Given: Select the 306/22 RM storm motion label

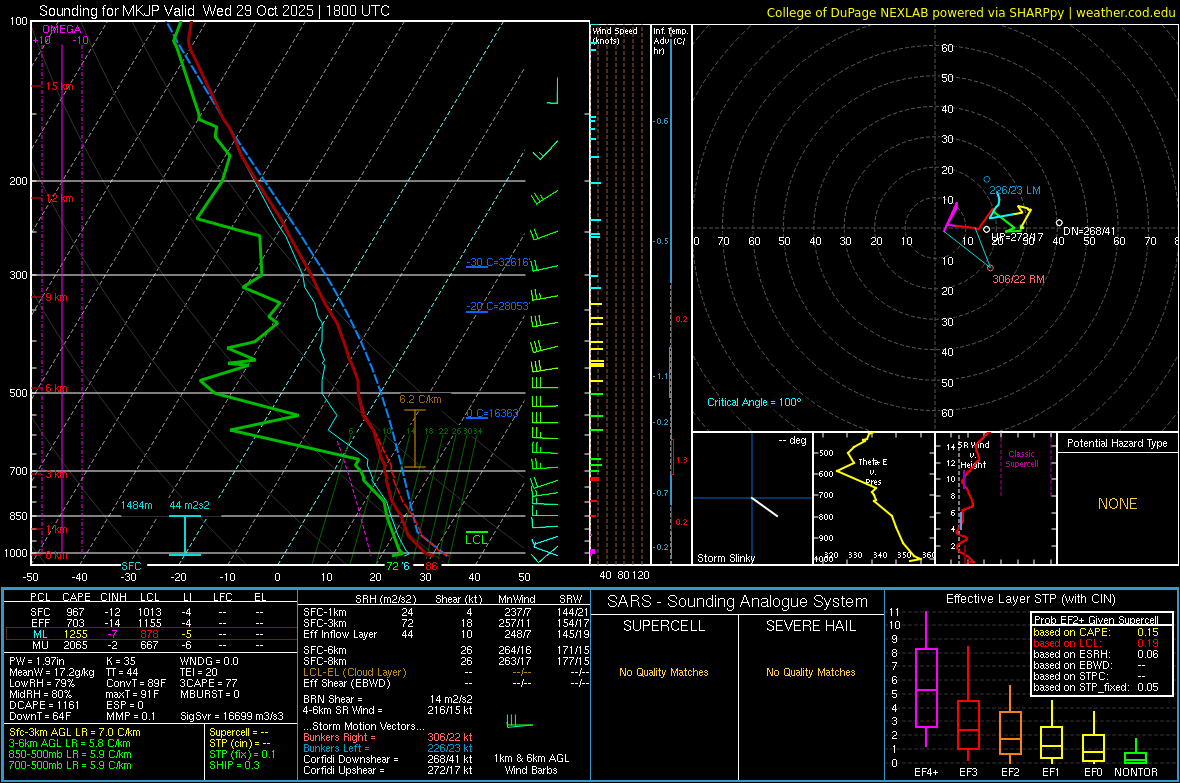Looking at the screenshot, I should (x=1018, y=279).
